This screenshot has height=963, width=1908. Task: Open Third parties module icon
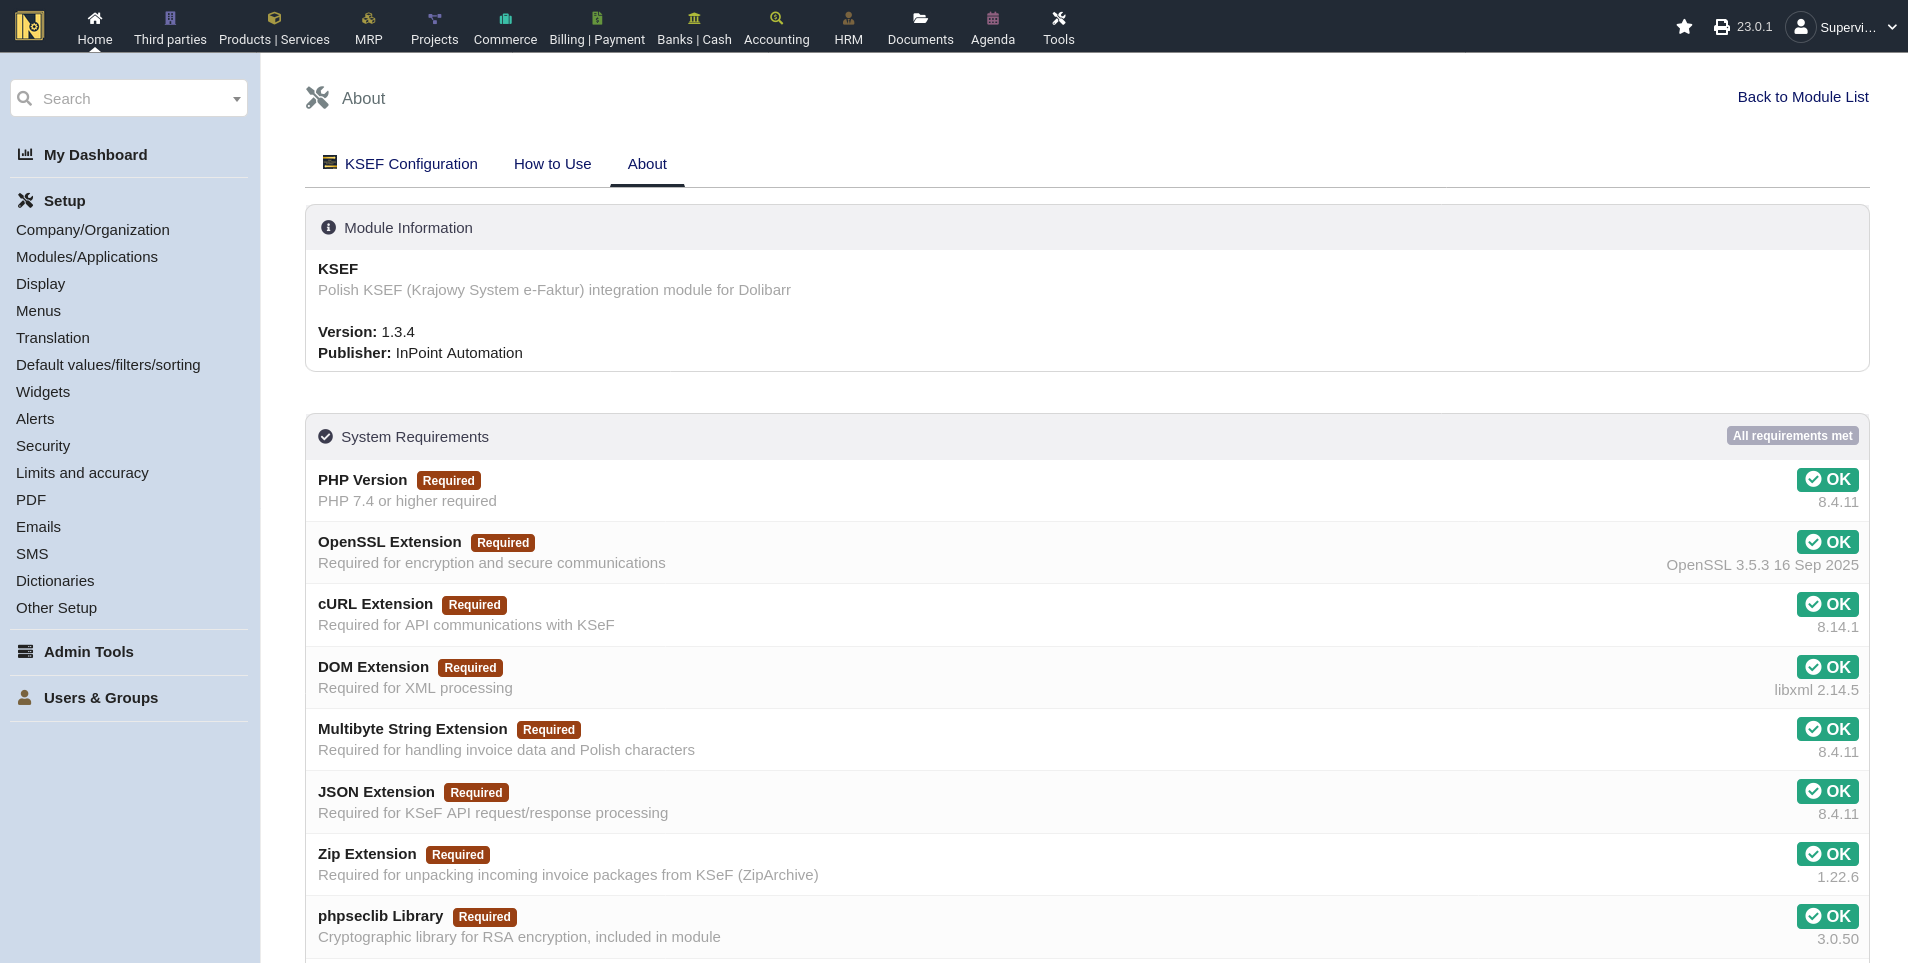click(x=170, y=18)
